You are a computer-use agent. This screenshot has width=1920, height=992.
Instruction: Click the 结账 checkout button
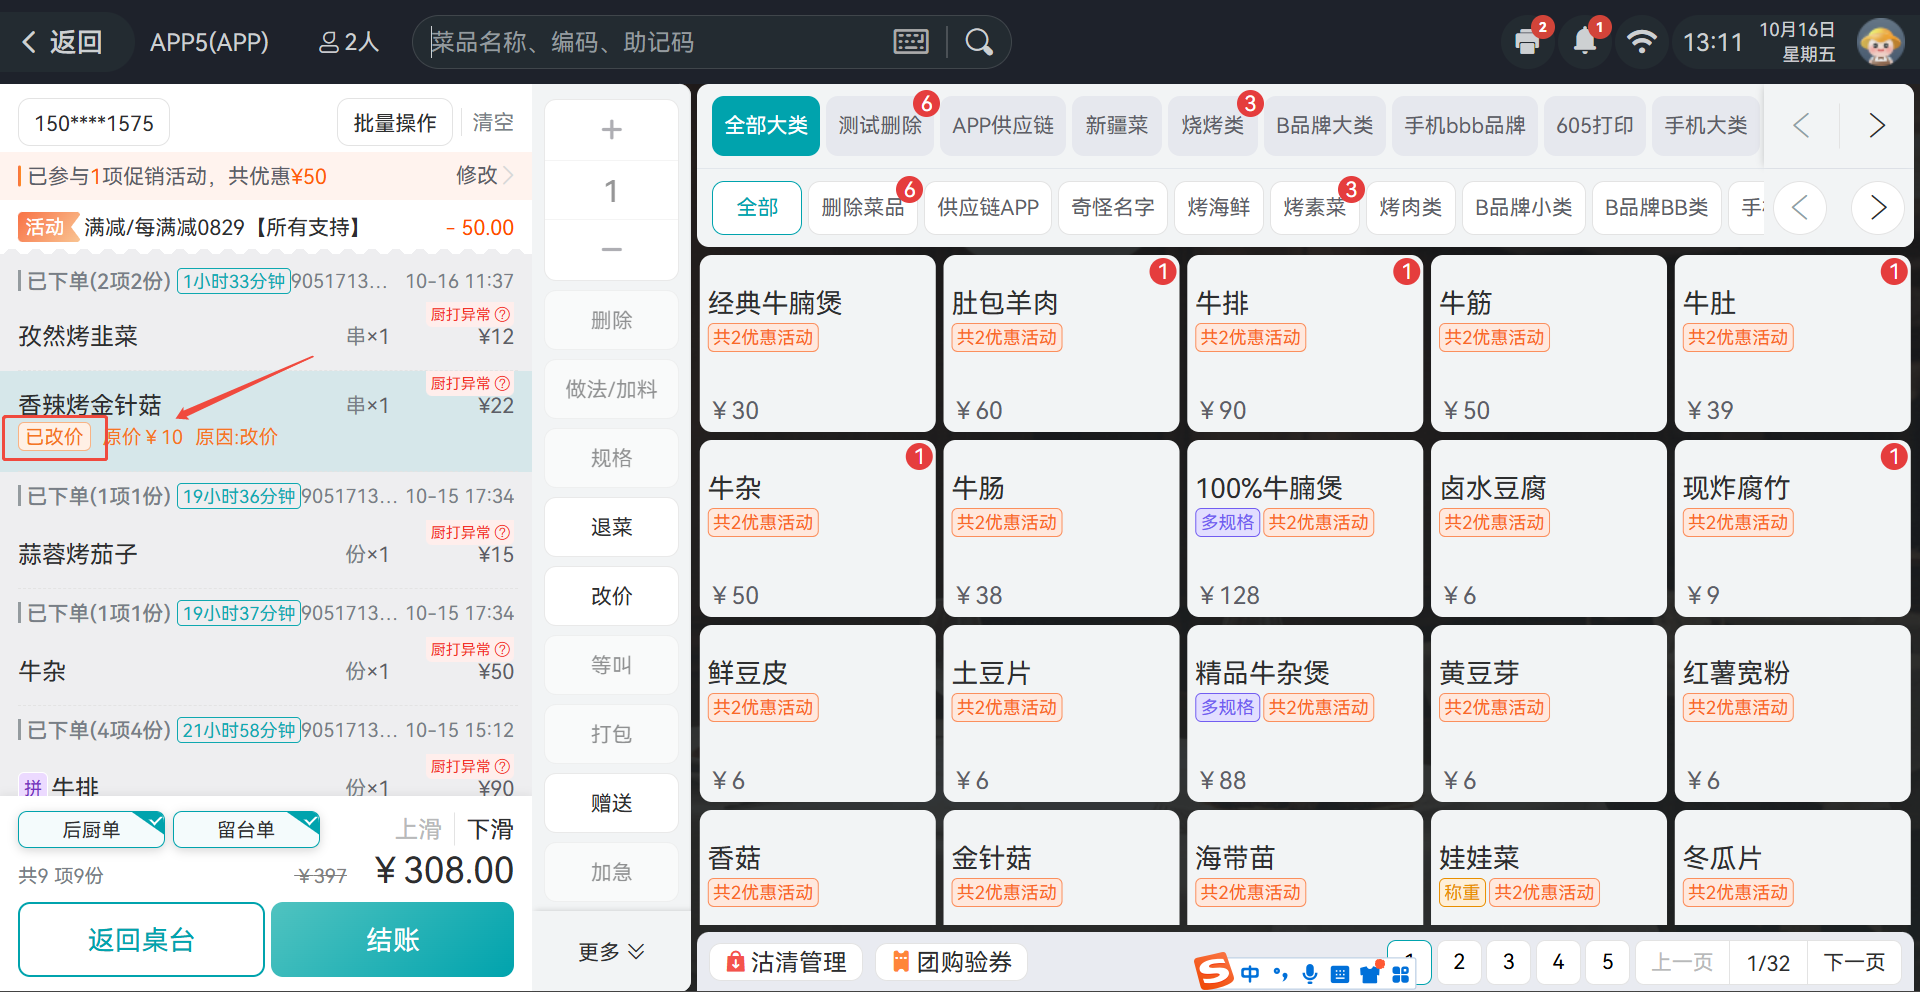(392, 939)
